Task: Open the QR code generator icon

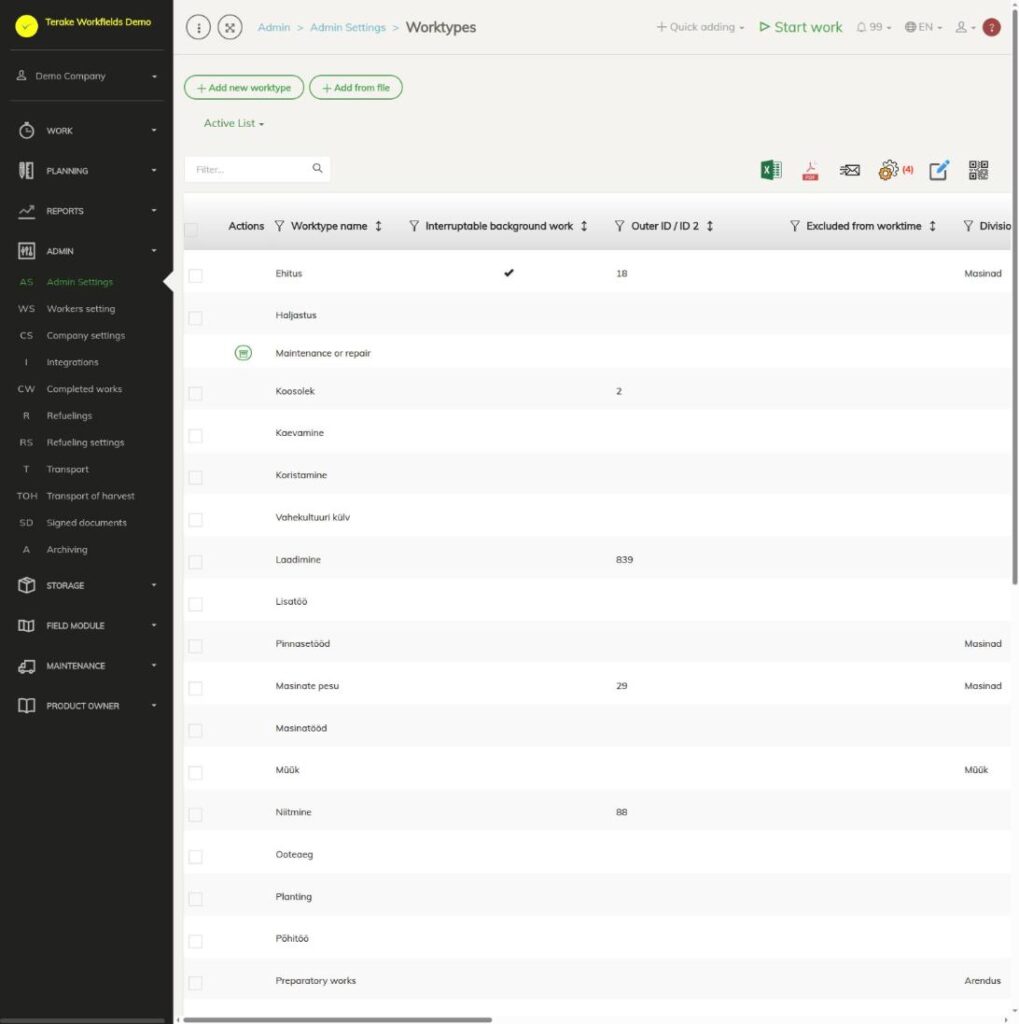Action: [978, 170]
